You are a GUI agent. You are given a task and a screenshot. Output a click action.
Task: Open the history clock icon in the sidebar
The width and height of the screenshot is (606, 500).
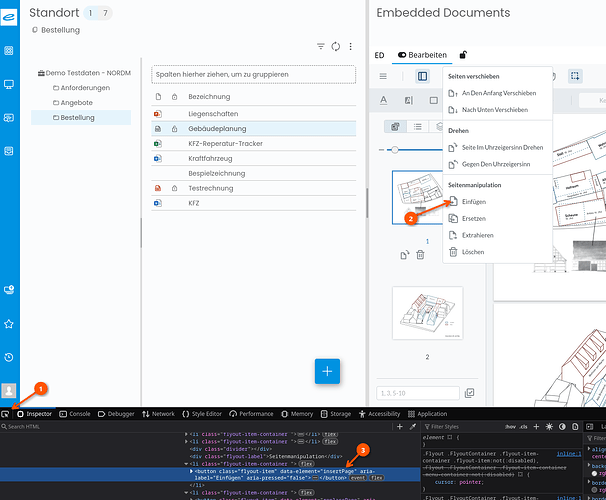pos(9,357)
